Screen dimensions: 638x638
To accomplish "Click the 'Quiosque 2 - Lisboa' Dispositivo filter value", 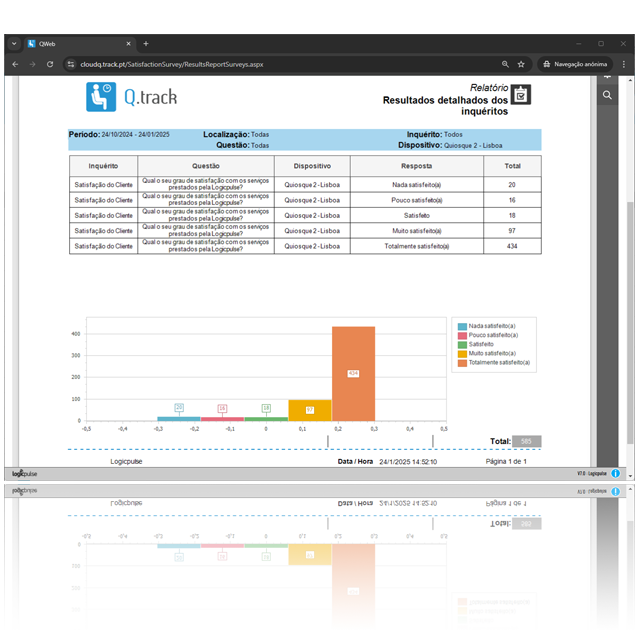I will [x=473, y=146].
